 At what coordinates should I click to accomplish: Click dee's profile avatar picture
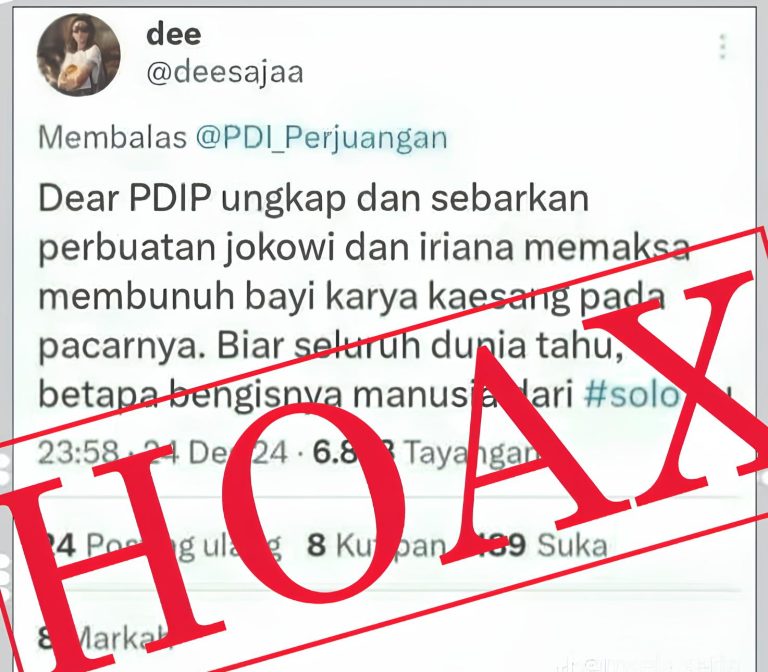(x=78, y=54)
